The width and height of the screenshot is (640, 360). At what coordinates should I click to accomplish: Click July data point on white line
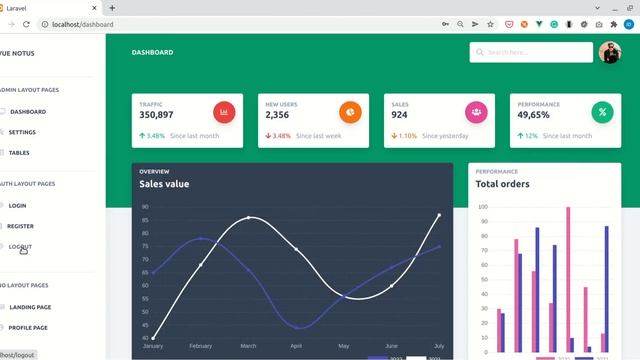click(x=439, y=215)
